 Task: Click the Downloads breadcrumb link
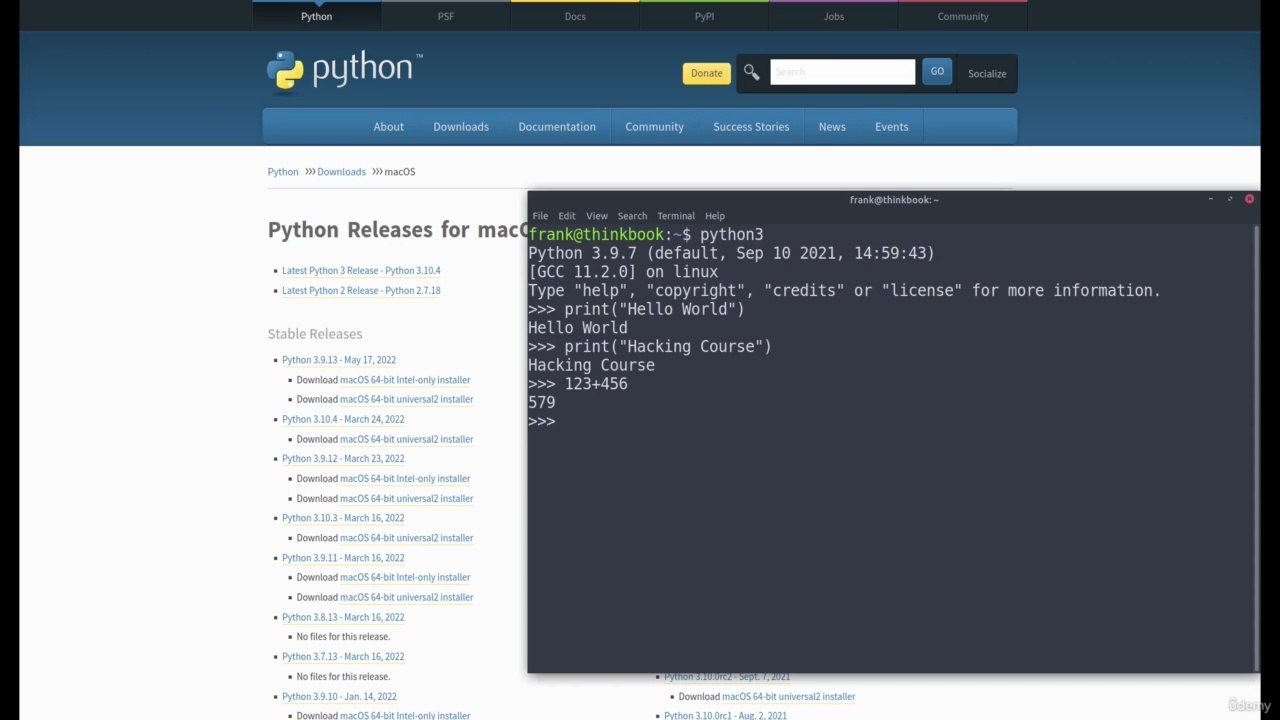(x=341, y=172)
